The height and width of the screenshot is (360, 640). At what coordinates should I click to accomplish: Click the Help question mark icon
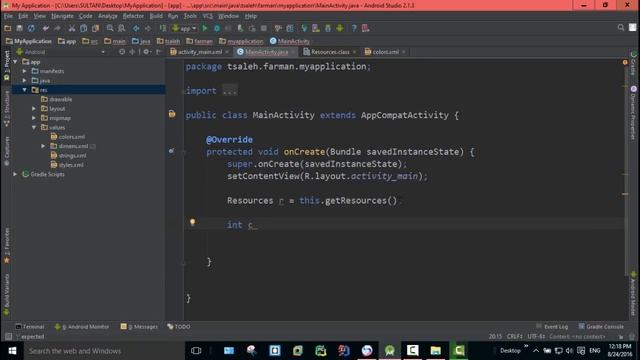click(354, 28)
